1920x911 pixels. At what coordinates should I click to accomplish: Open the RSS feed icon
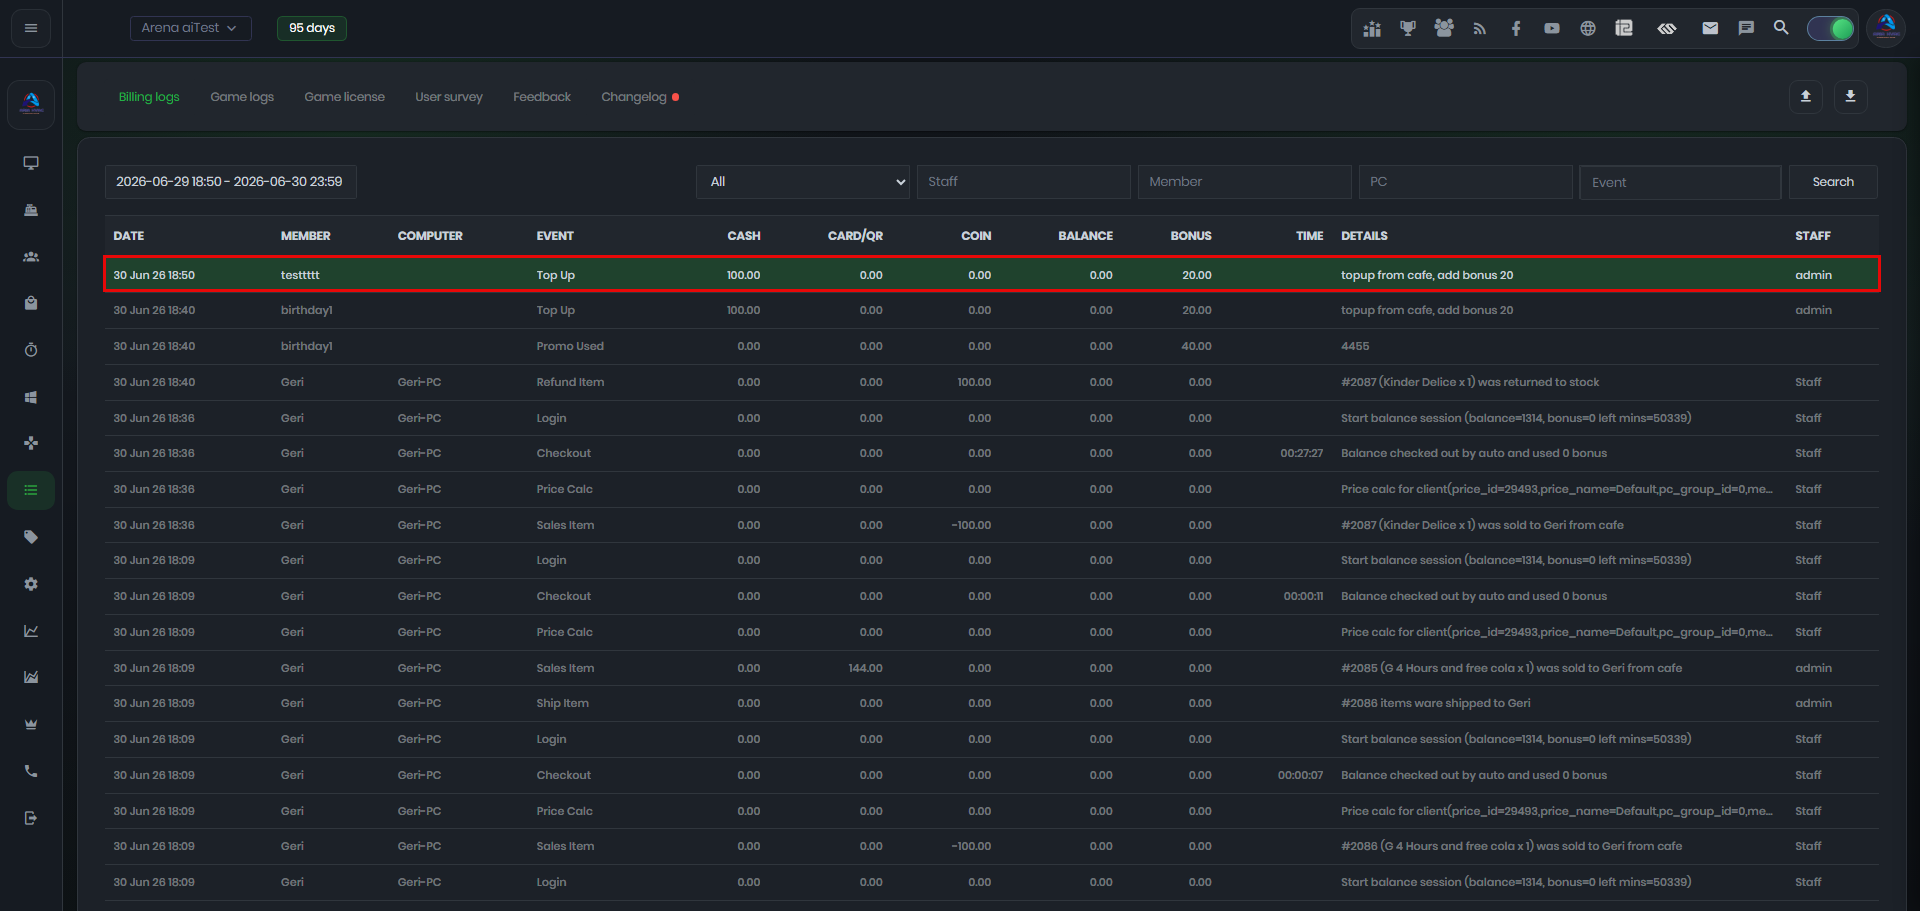pos(1479,28)
